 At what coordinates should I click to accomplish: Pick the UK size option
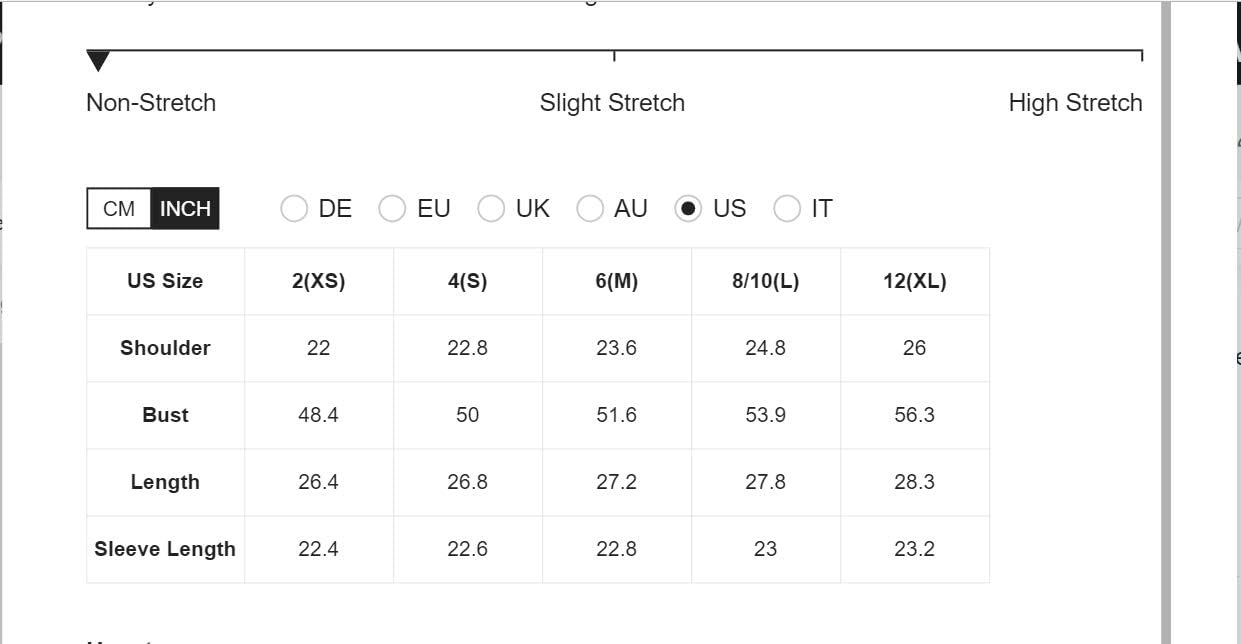tap(491, 208)
